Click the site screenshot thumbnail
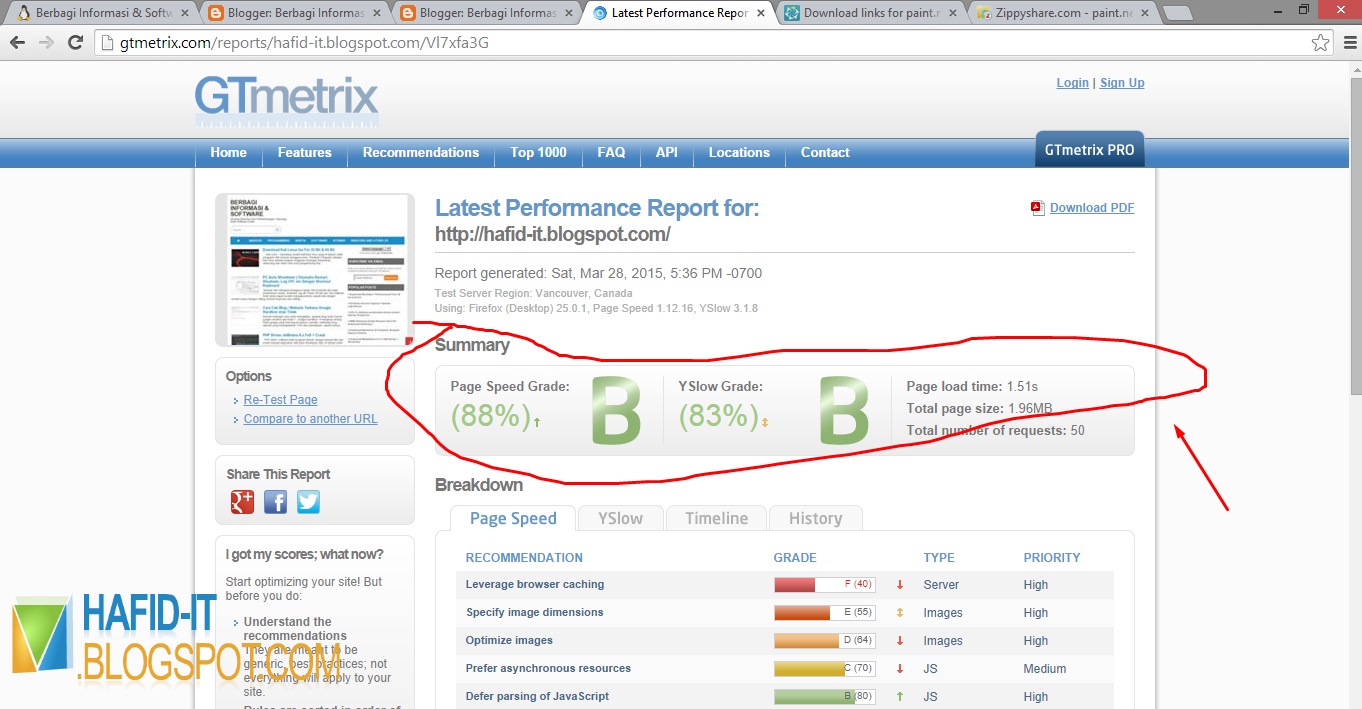Screen dimensions: 1362x709 tap(314, 270)
